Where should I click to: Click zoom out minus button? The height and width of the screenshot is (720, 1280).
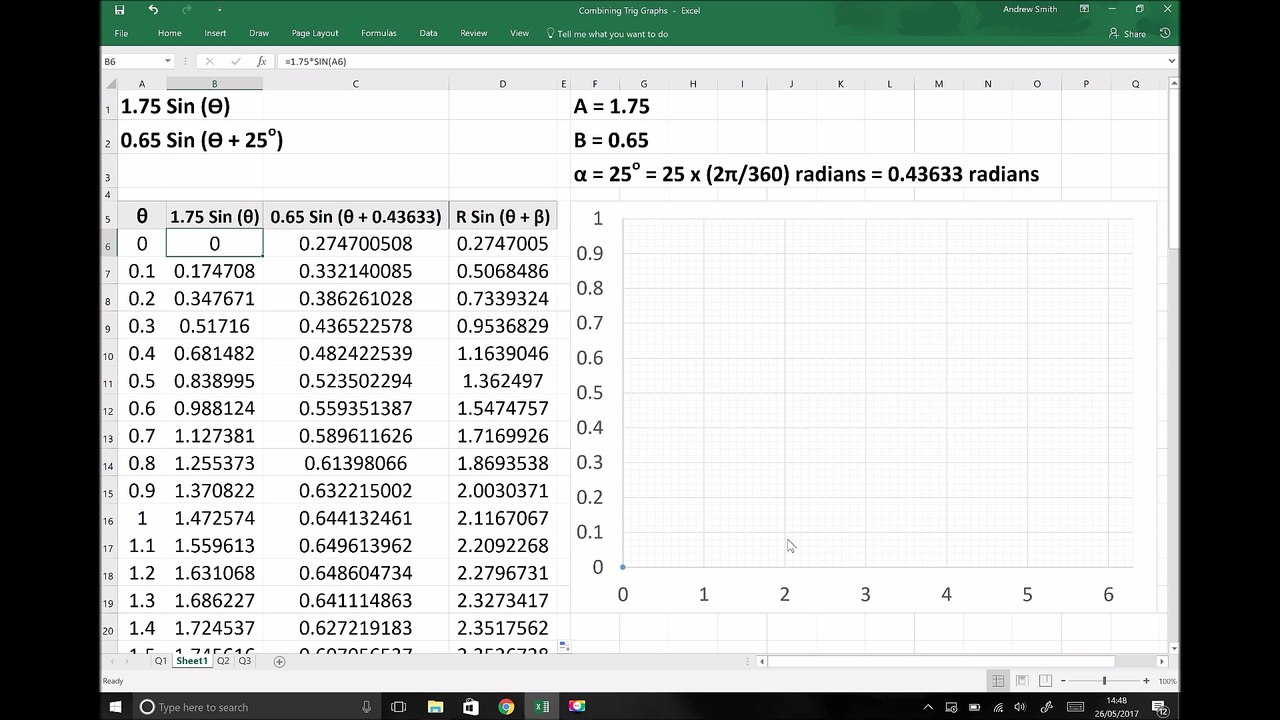coord(1063,681)
